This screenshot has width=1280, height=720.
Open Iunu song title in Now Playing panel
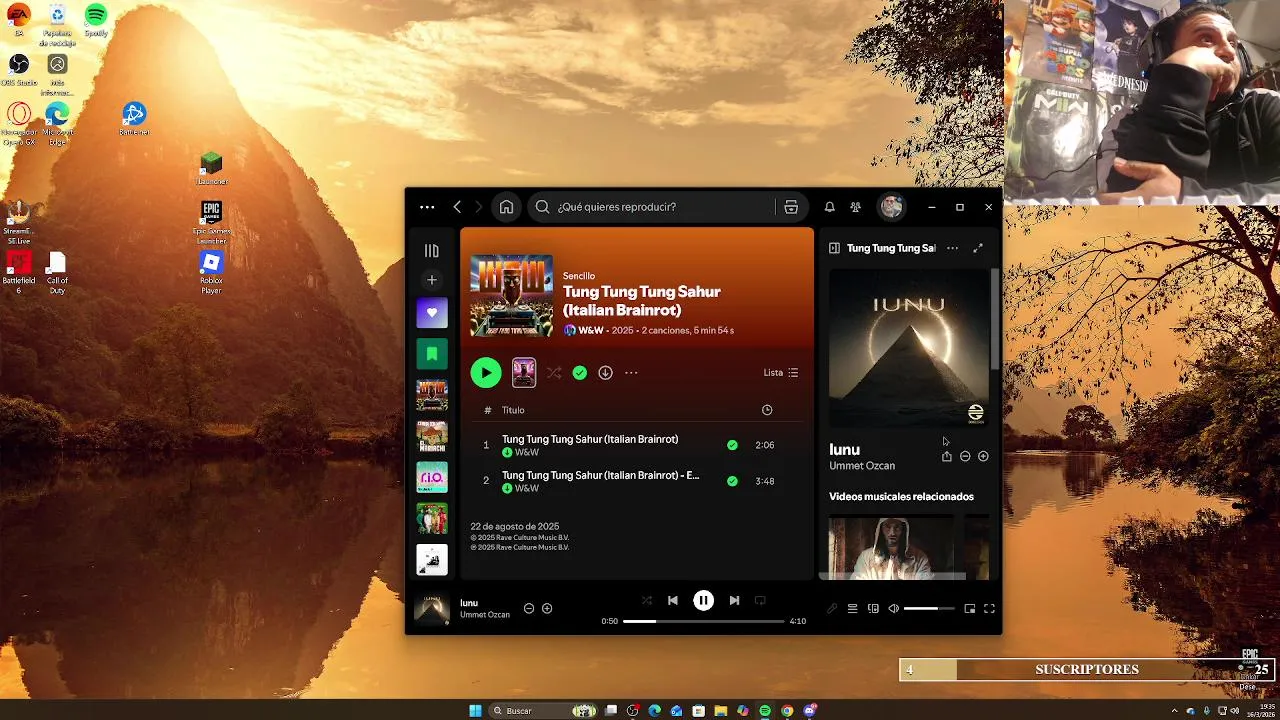(844, 450)
